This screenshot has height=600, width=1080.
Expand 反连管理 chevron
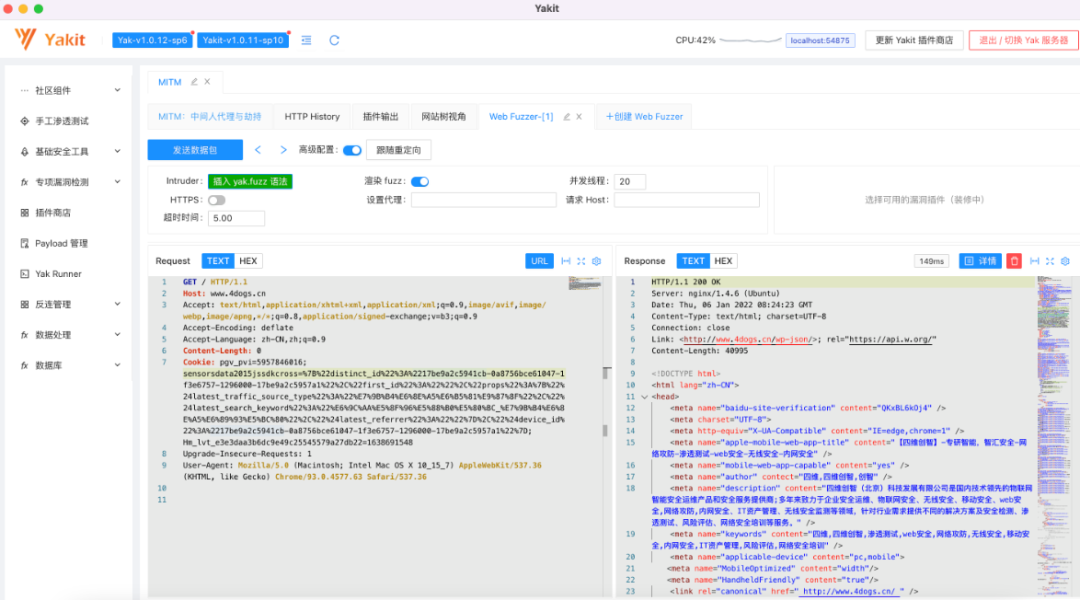click(117, 304)
